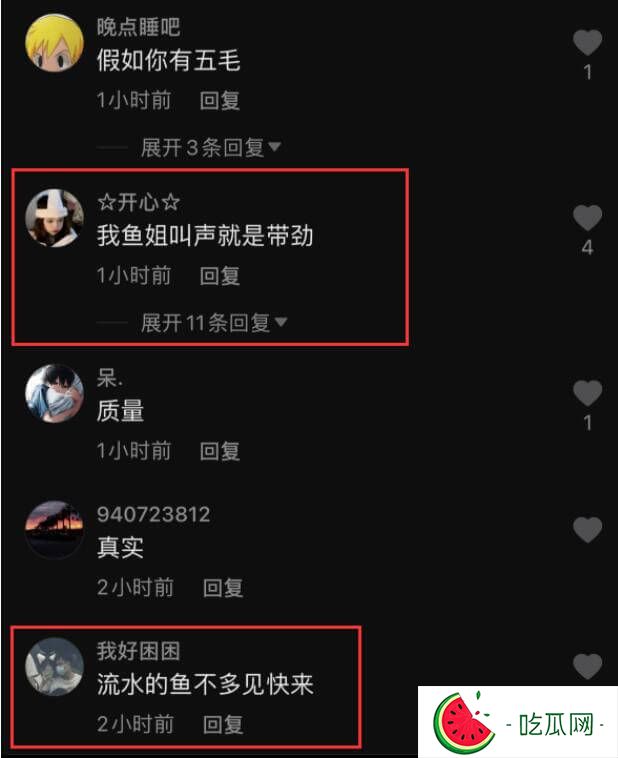Open the sunset avatar of 940723812
This screenshot has width=618, height=758.
54,530
